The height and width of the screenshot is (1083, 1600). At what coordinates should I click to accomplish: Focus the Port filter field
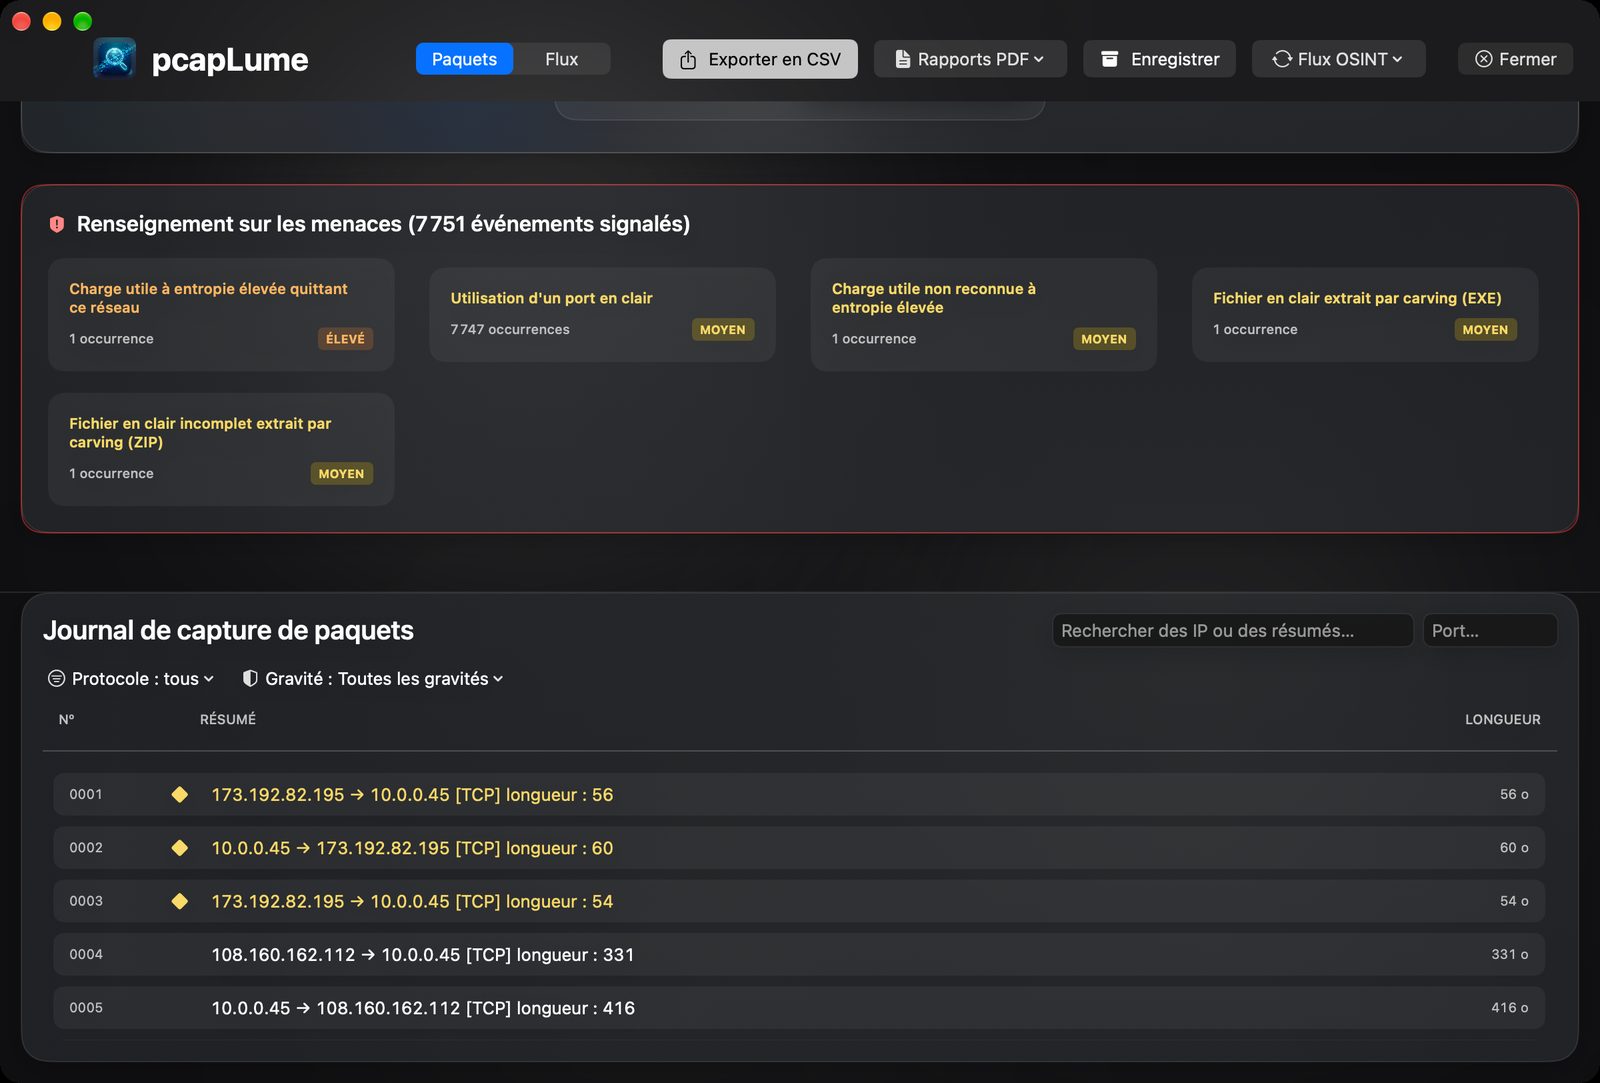tap(1490, 631)
